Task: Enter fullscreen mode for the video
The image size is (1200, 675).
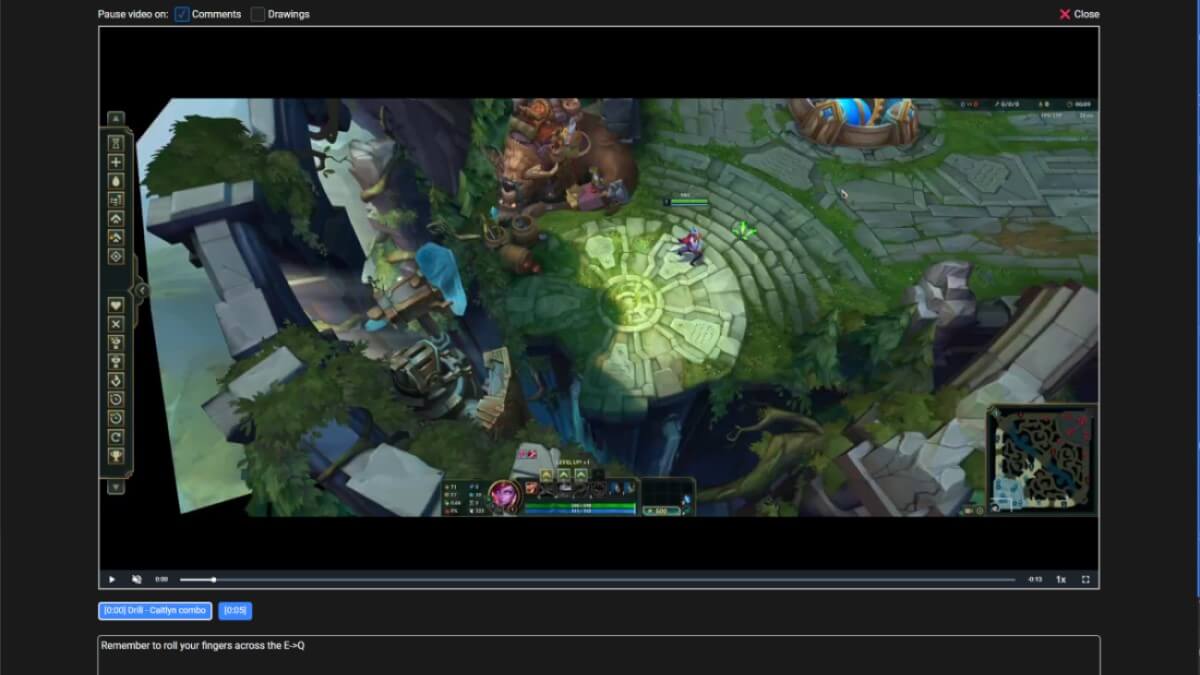Action: pos(1085,579)
